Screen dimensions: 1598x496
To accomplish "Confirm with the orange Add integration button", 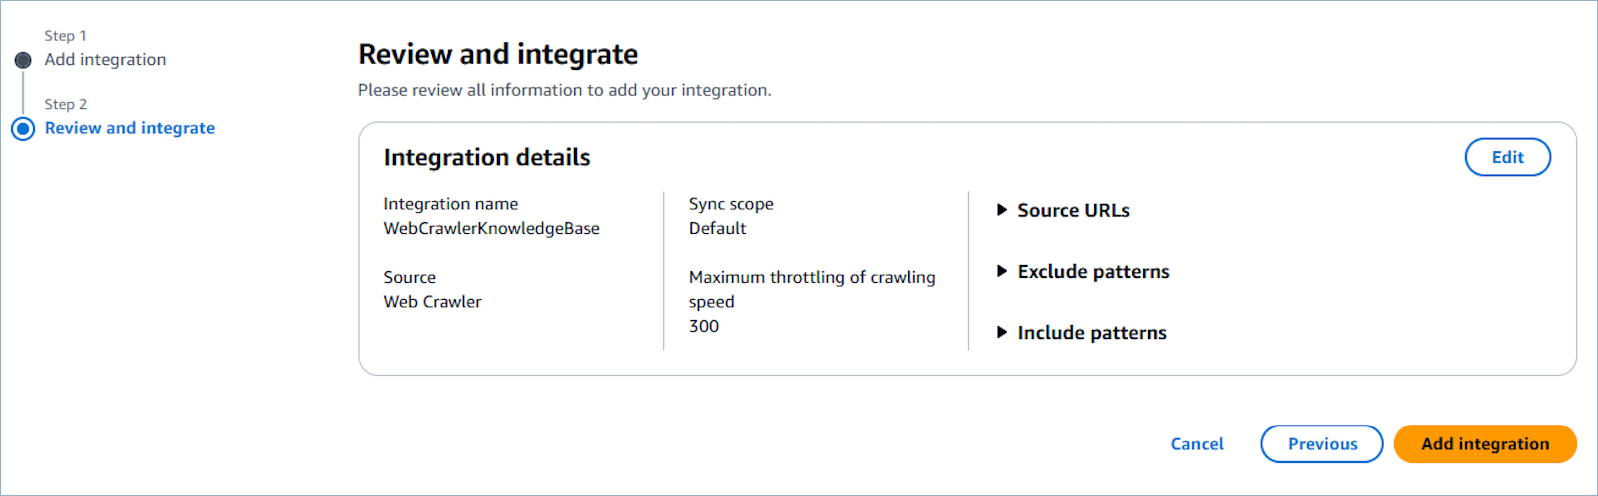I will [1485, 444].
